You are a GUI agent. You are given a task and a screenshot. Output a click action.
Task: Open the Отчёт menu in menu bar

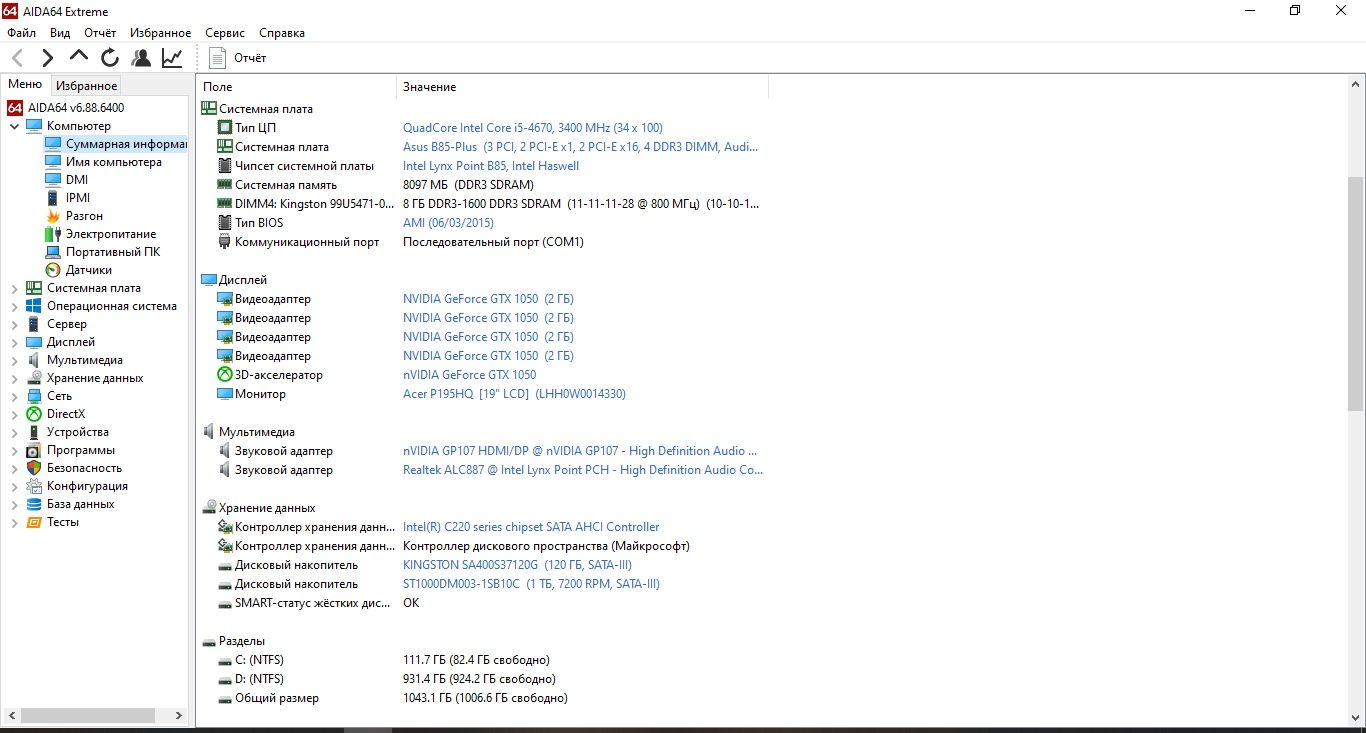pos(100,33)
